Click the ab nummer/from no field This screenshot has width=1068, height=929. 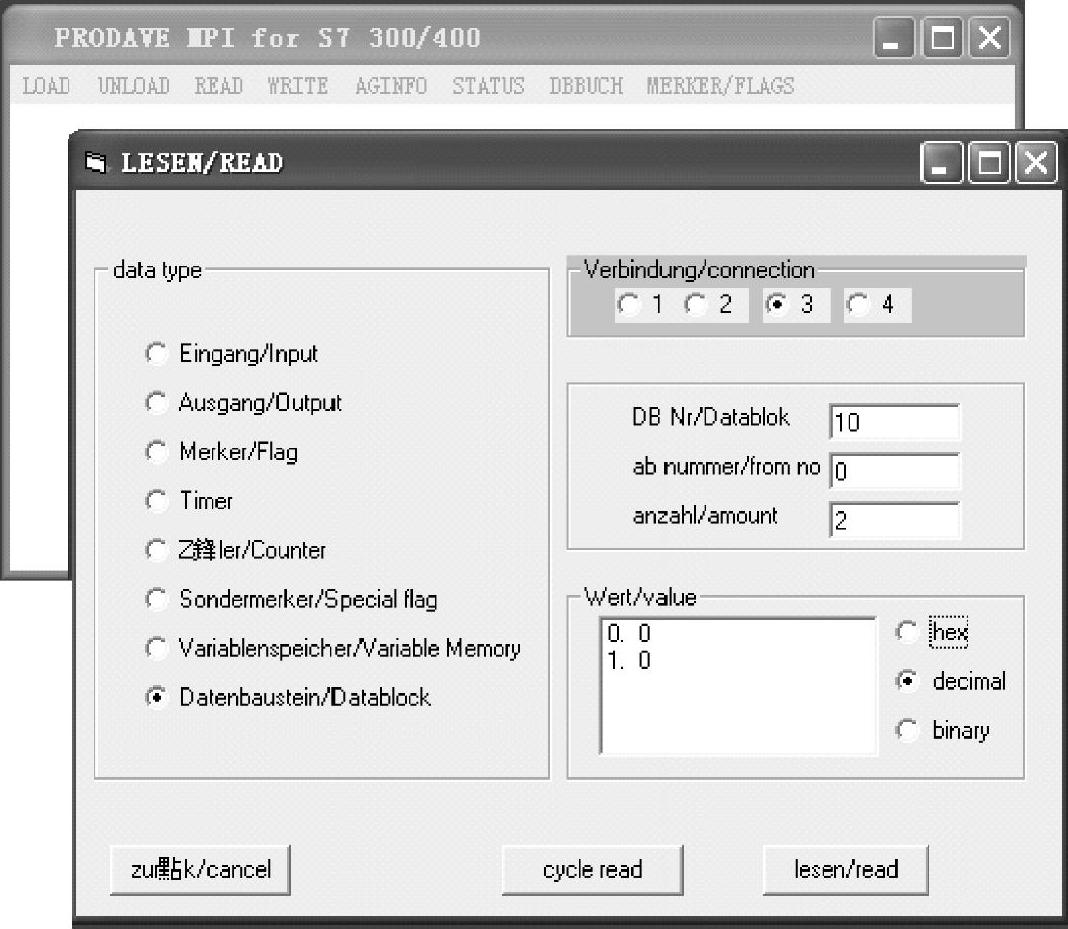[x=894, y=471]
